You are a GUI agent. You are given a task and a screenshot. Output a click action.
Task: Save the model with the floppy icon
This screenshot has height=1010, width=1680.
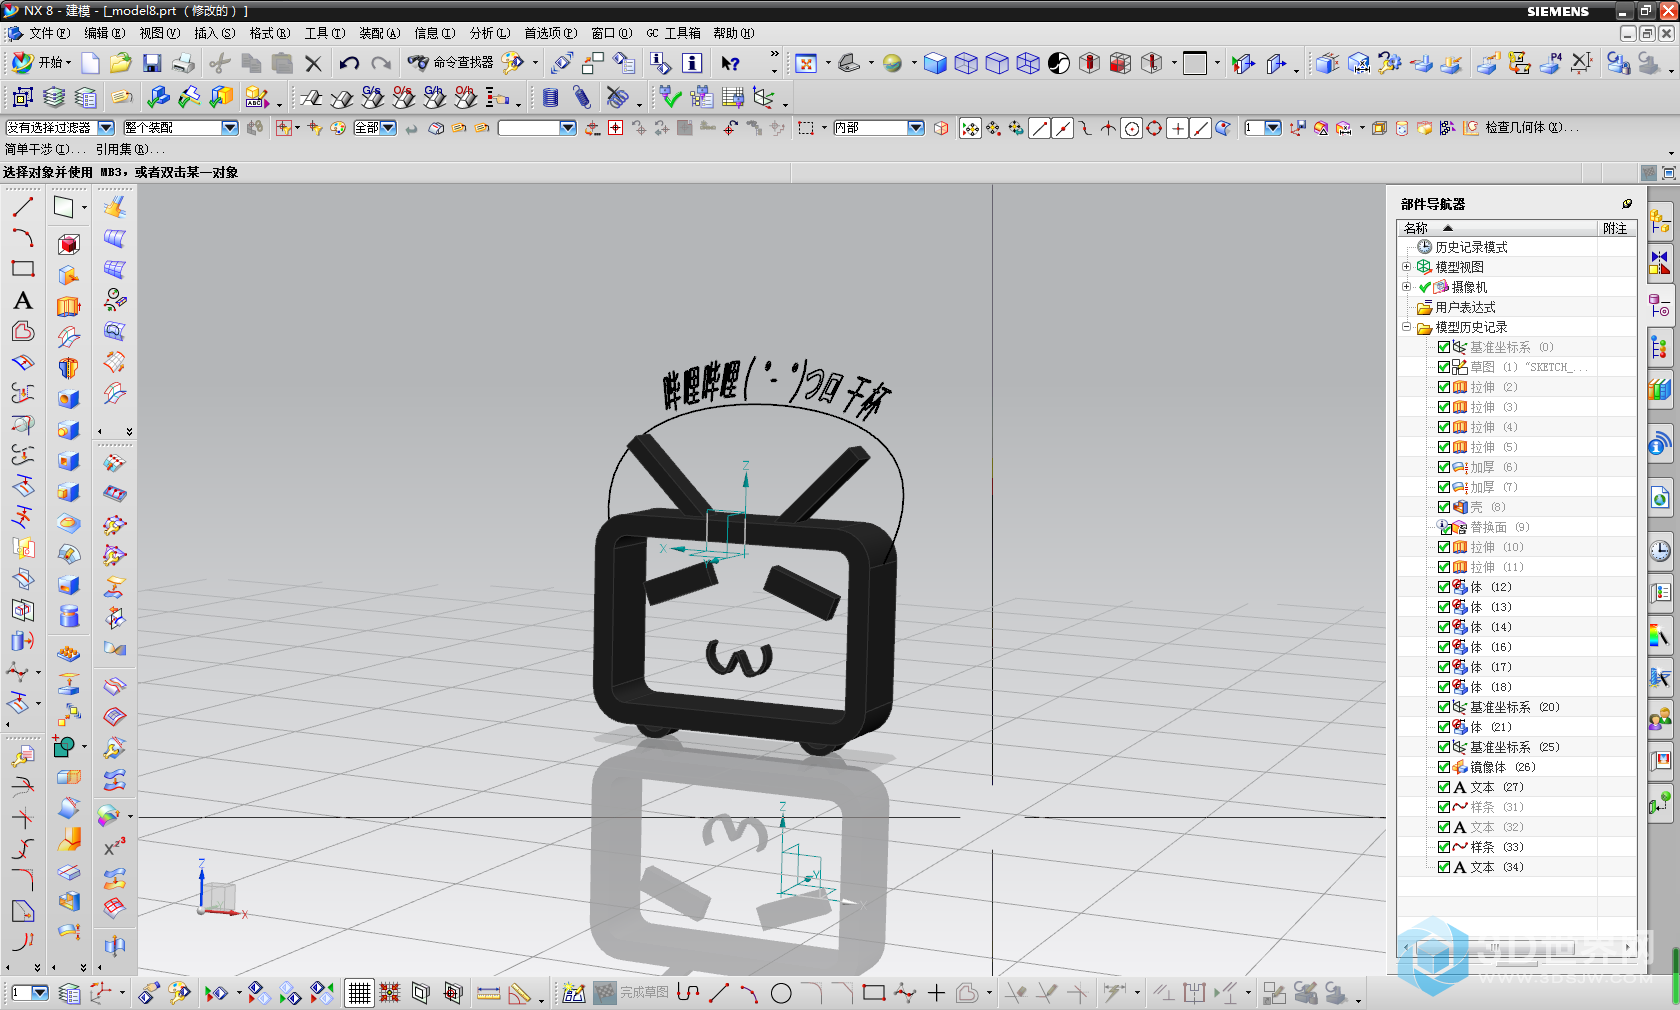coord(152,63)
